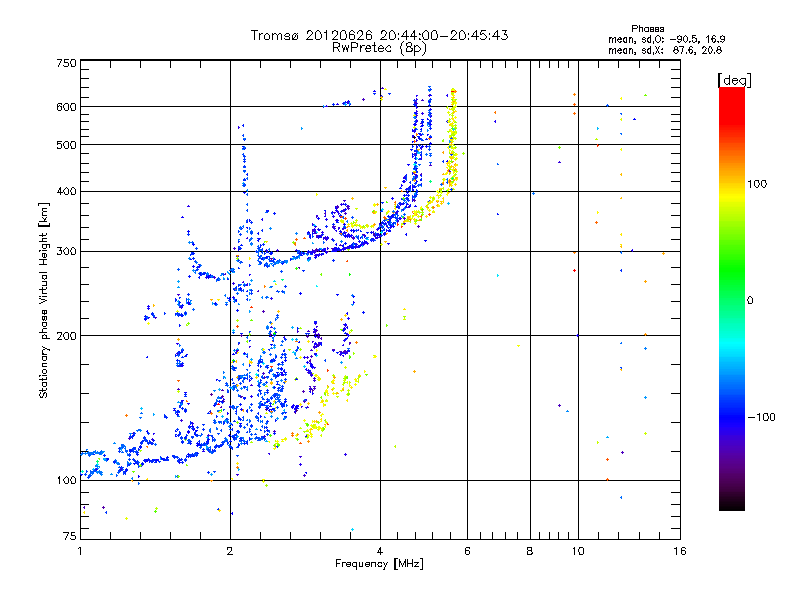800x600 pixels.
Task: Click the 'Stationary phase Virtual Height [km]' axis label
Action: tap(43, 300)
